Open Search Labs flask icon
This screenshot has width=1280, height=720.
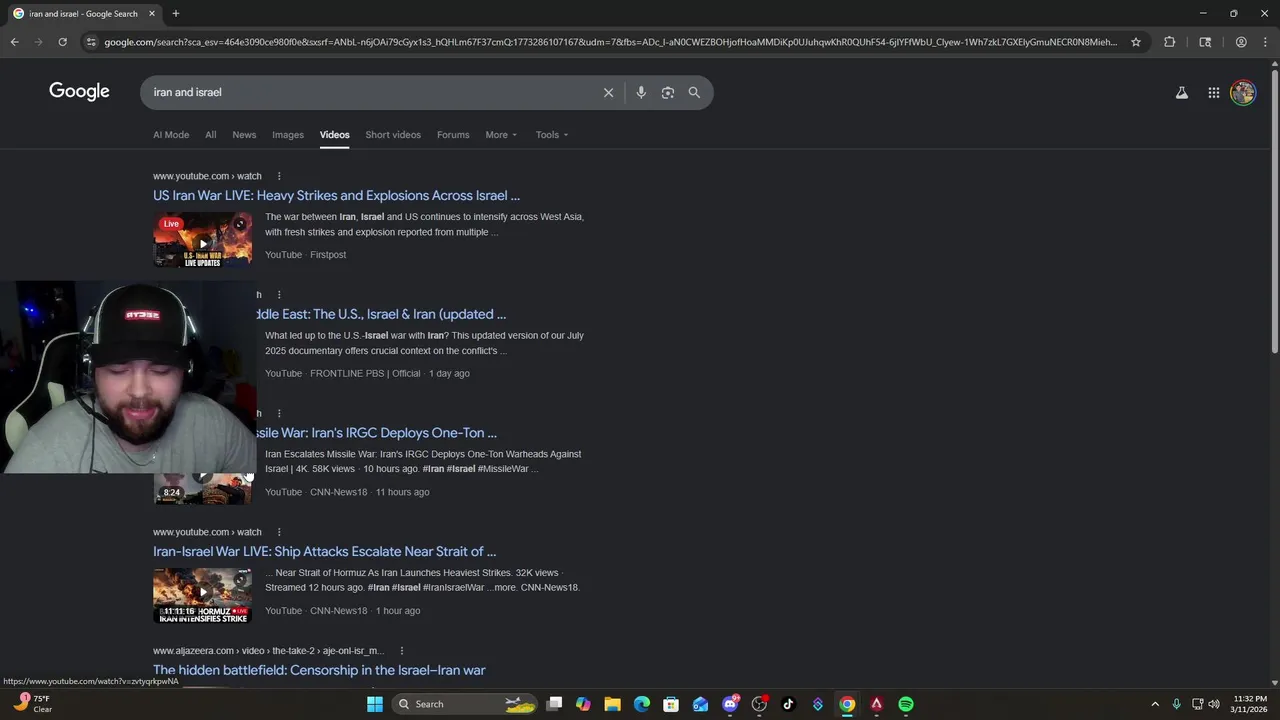[1181, 92]
